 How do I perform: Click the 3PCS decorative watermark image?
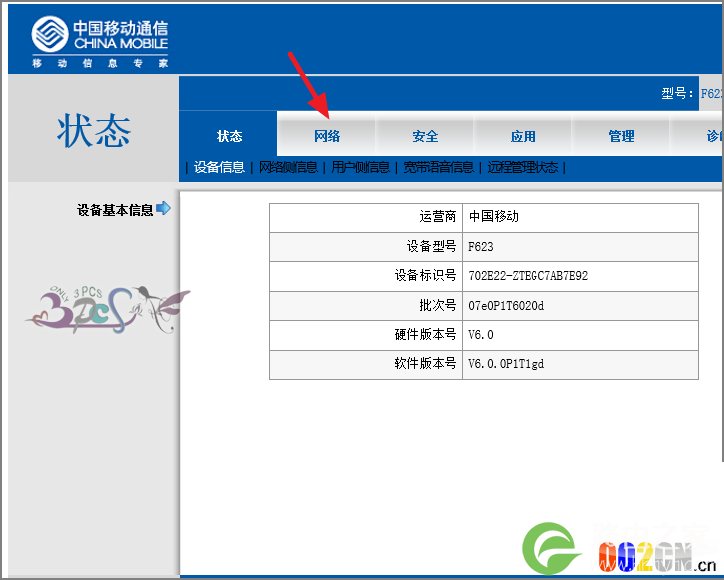click(109, 309)
